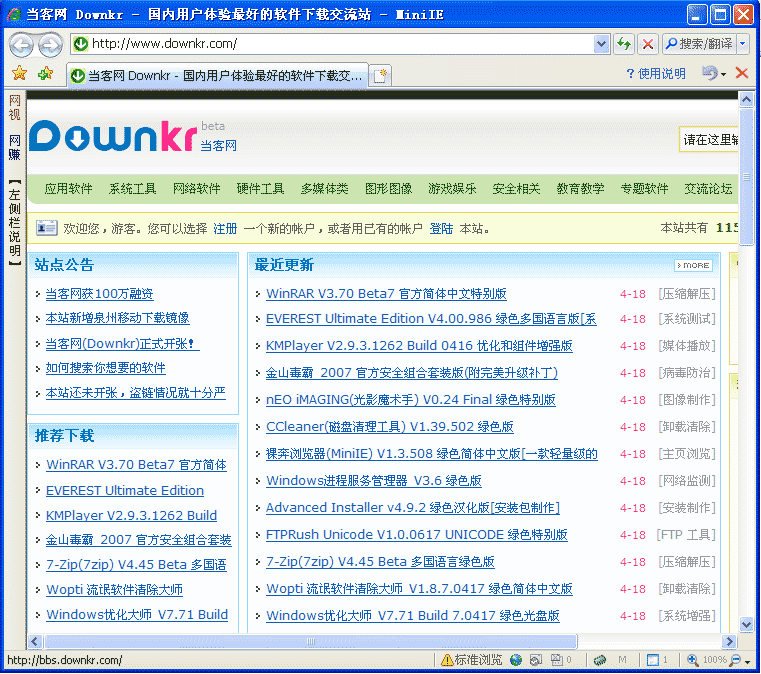Expand the undo closed tab dropdown arrow
761x674 pixels.
(724, 74)
